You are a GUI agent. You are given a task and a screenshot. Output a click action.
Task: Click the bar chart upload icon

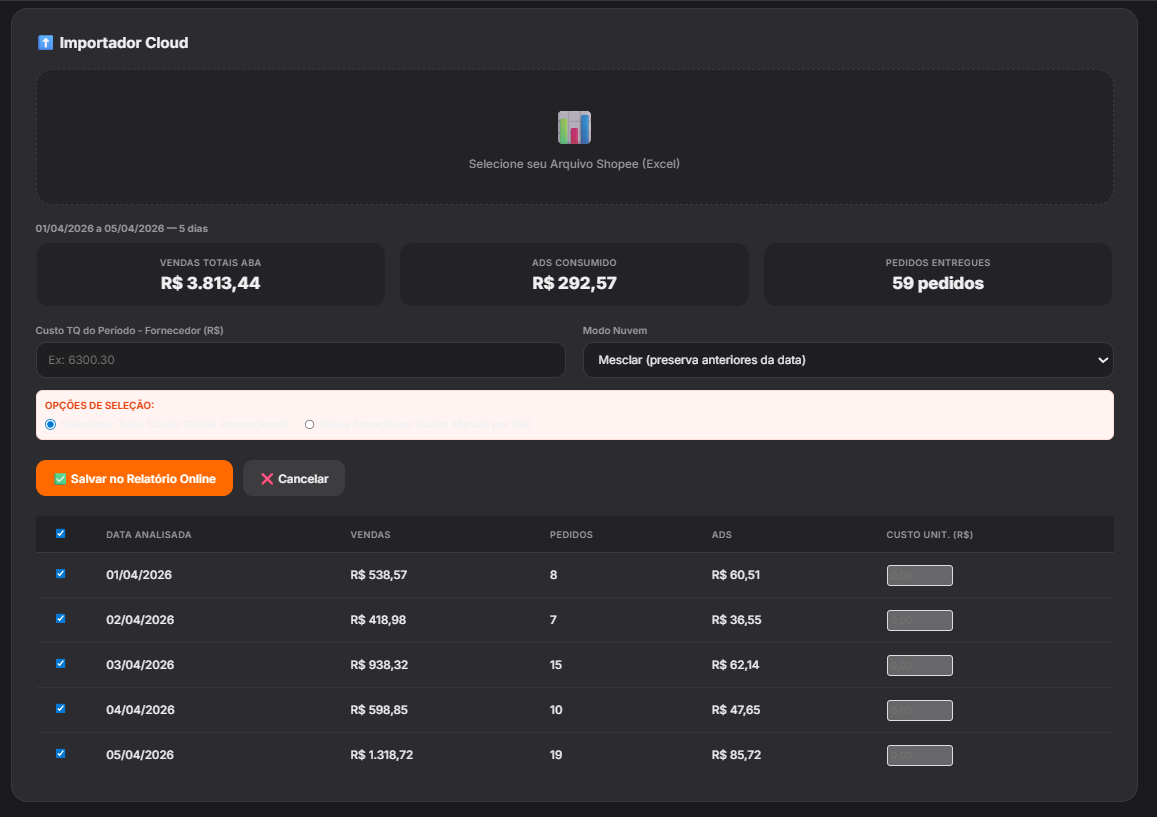pyautogui.click(x=574, y=128)
